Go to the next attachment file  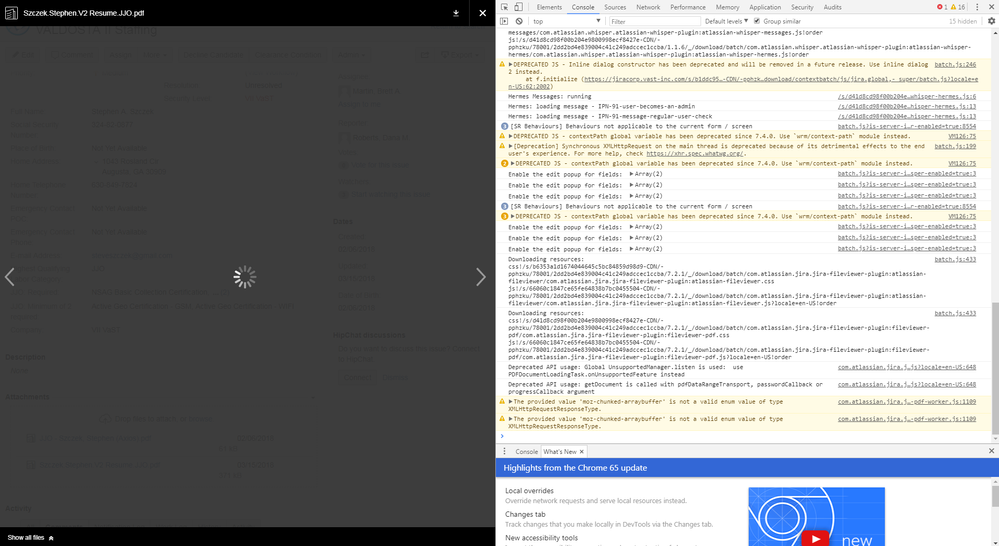[x=481, y=277]
